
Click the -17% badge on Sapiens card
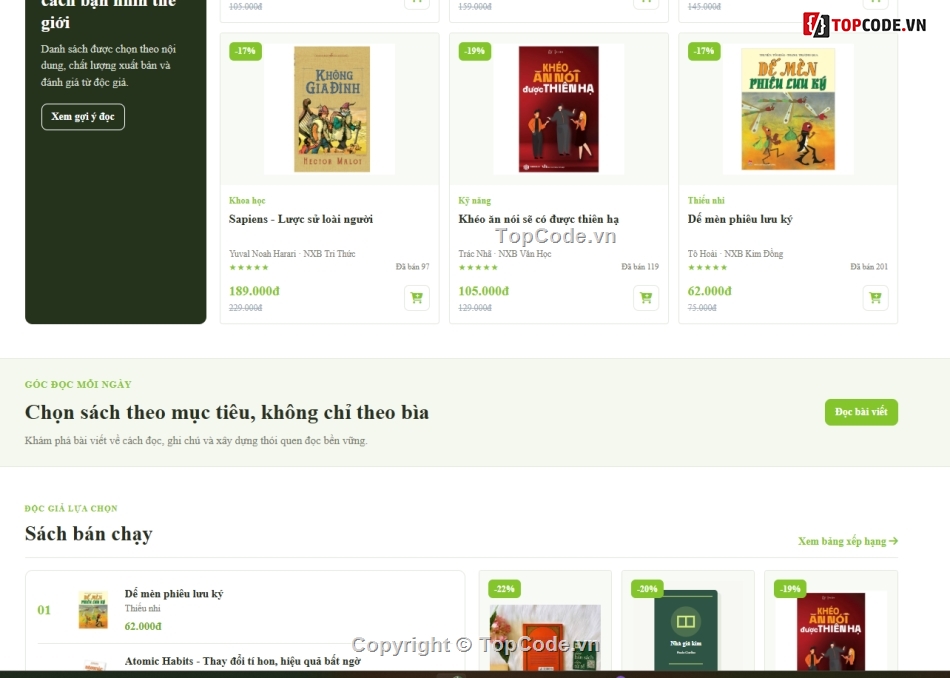[245, 51]
